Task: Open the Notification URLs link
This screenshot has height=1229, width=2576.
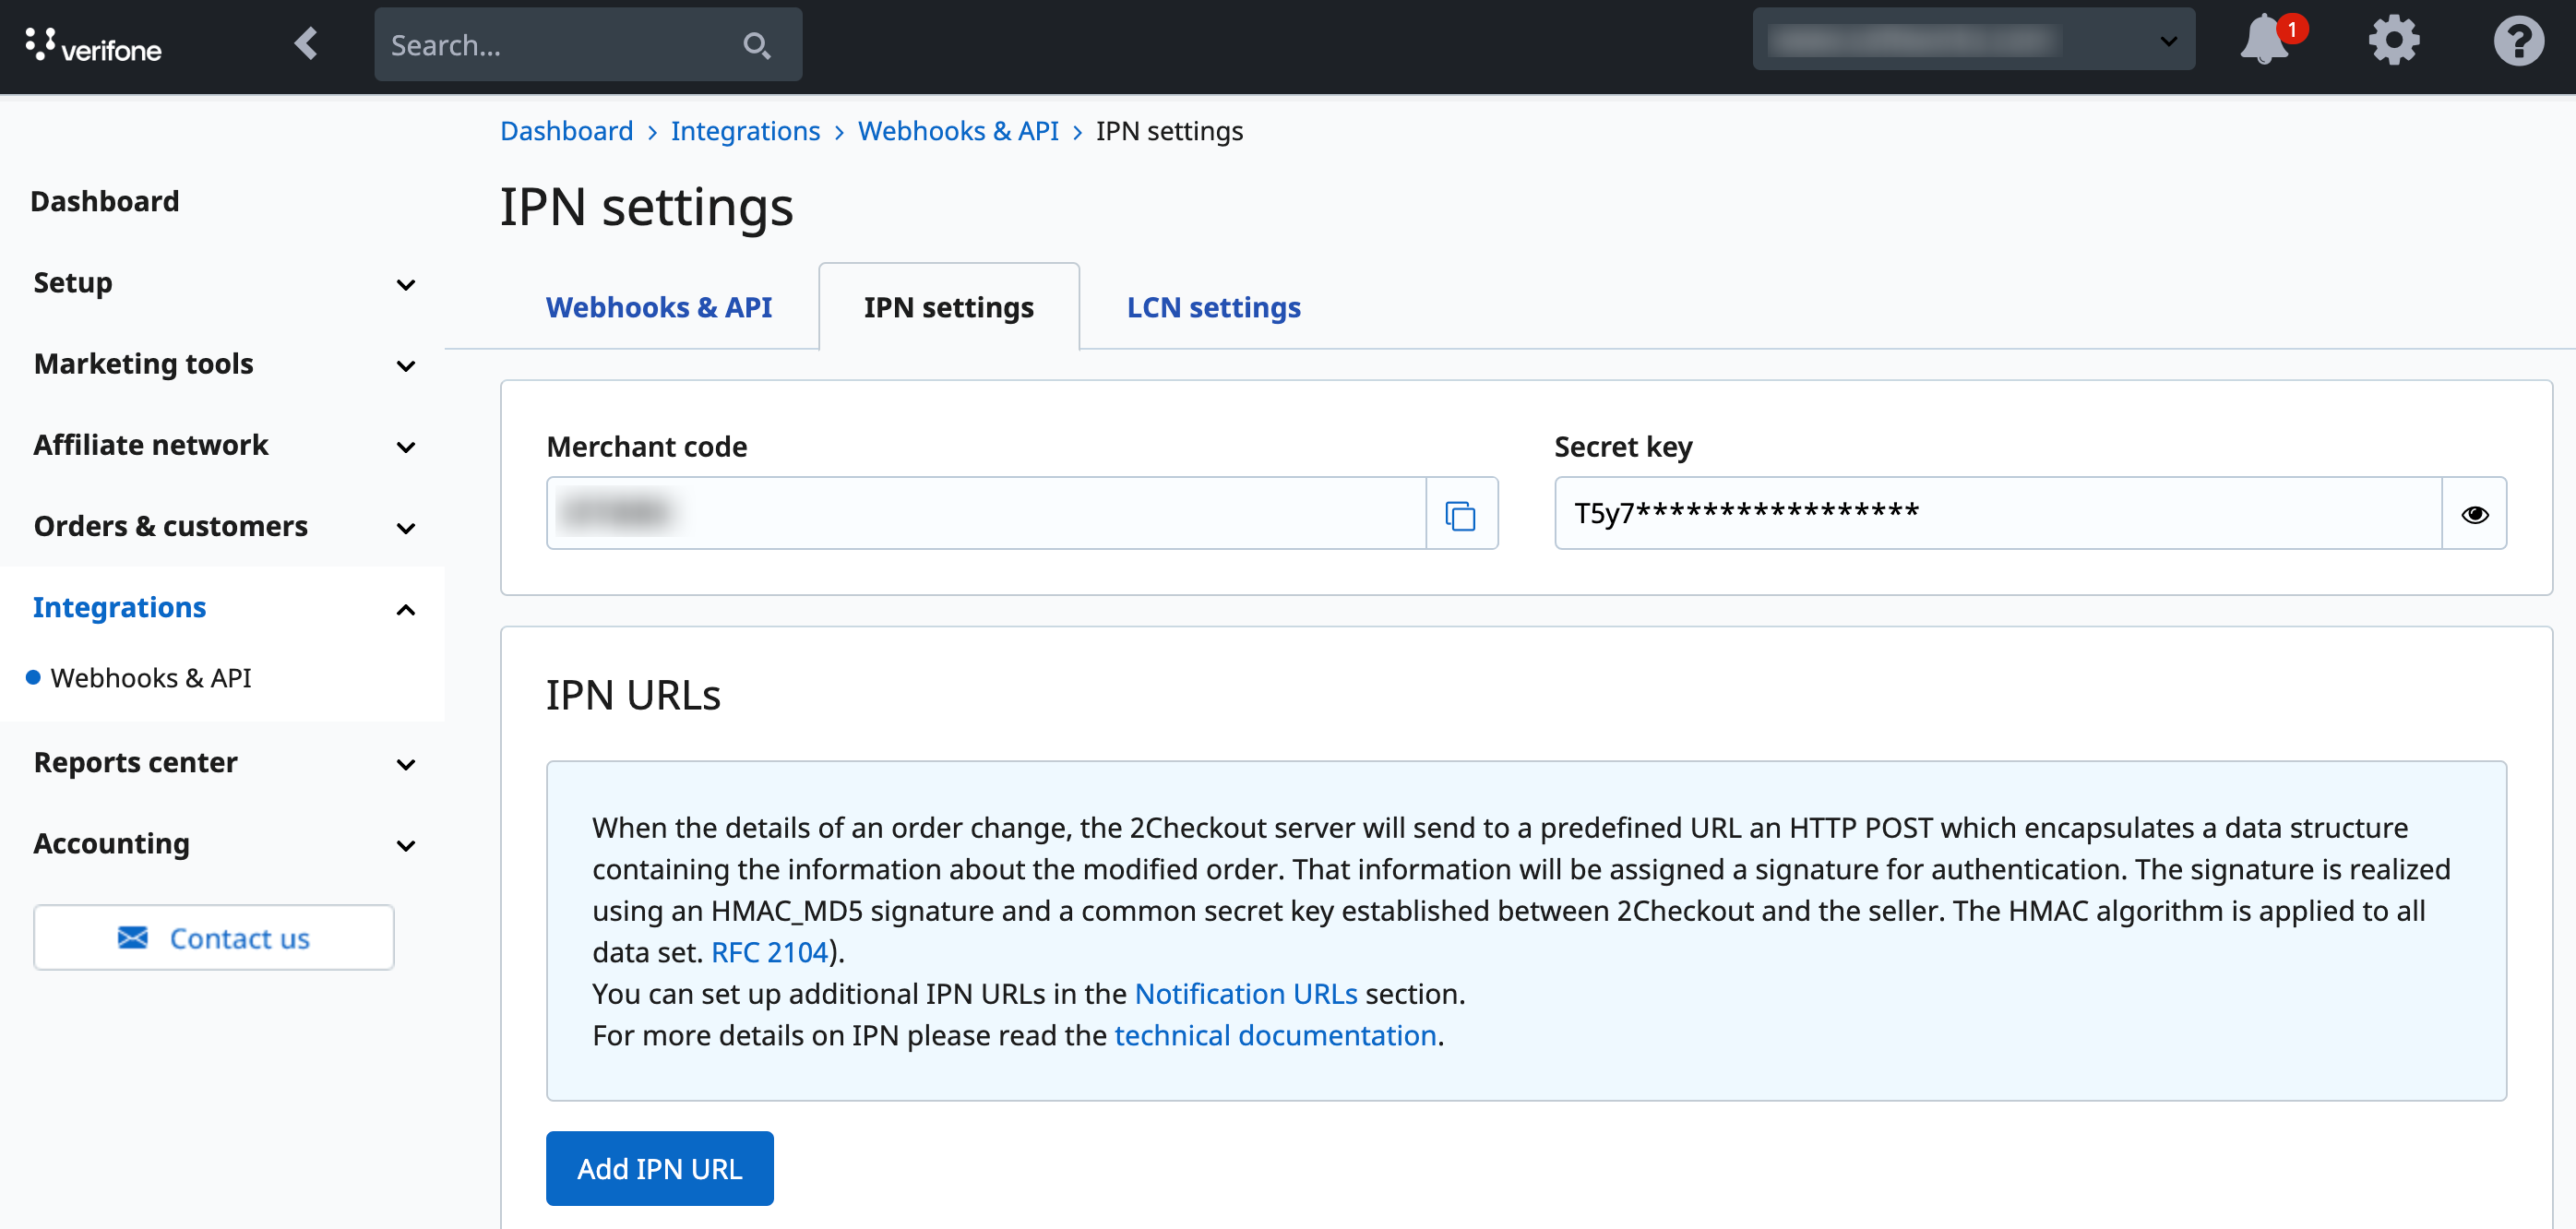Action: (x=1246, y=993)
